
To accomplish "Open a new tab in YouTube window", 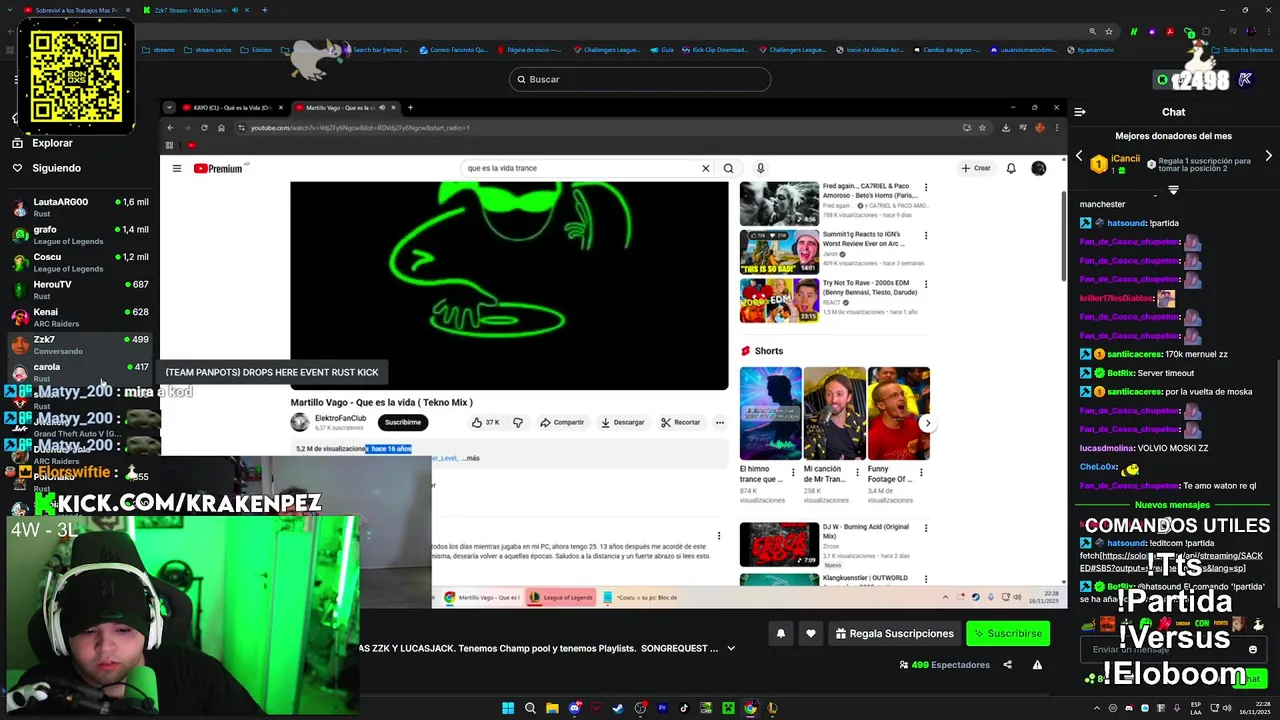I will point(410,107).
